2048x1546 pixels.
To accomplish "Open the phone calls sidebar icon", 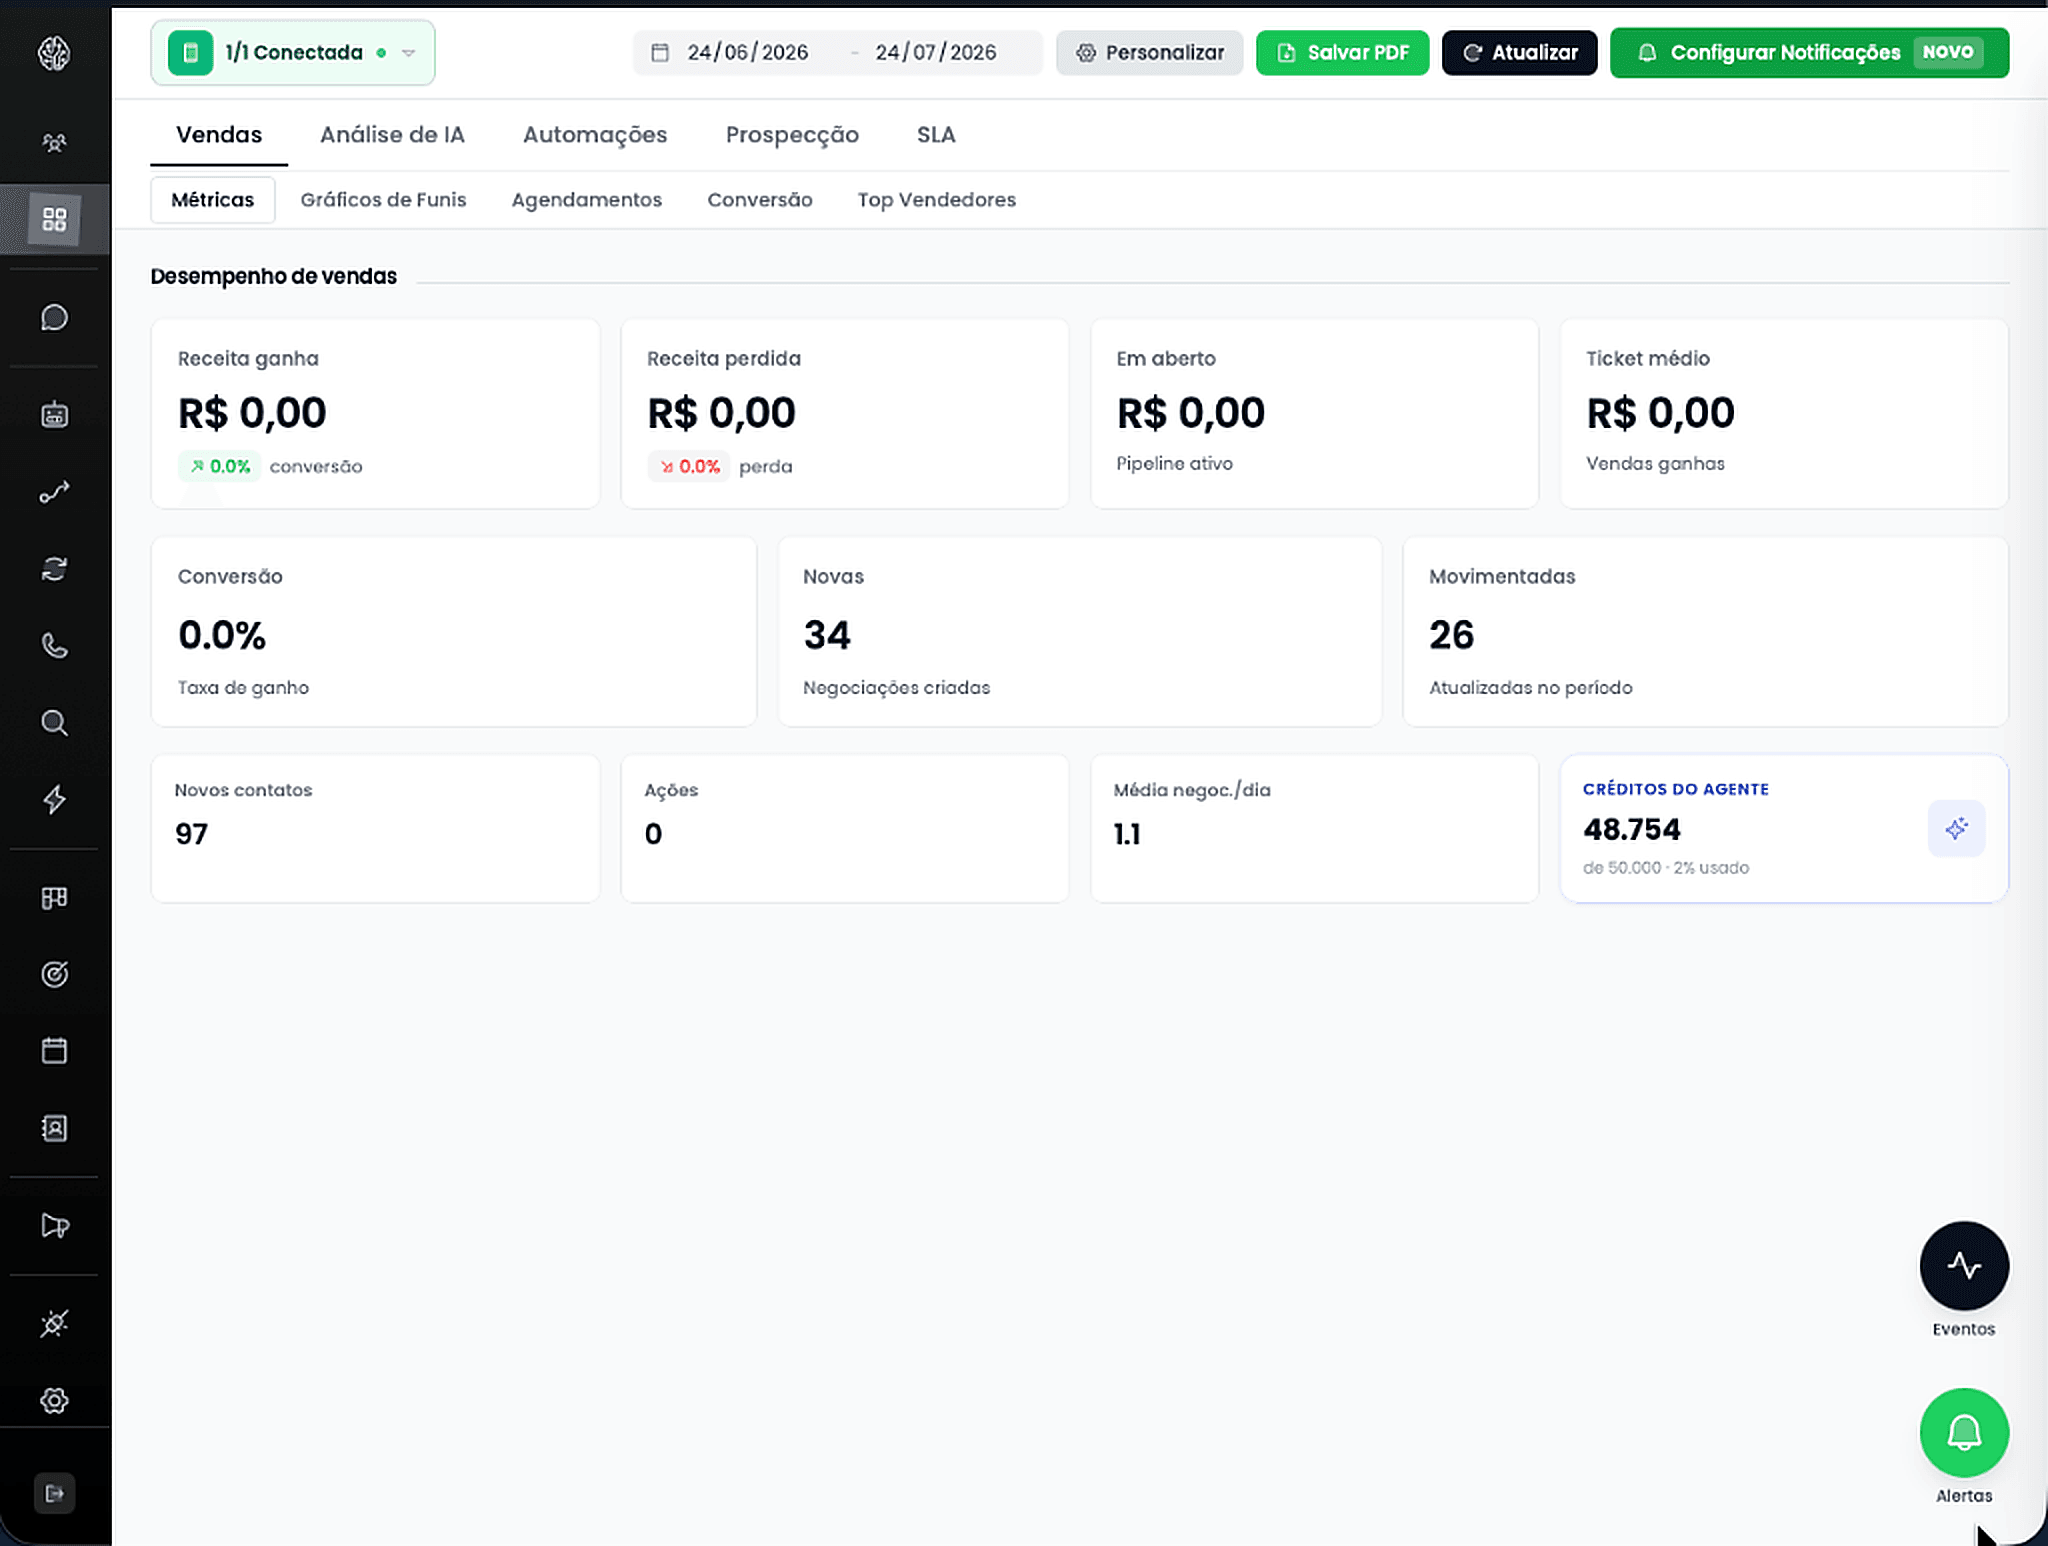I will pos(54,646).
